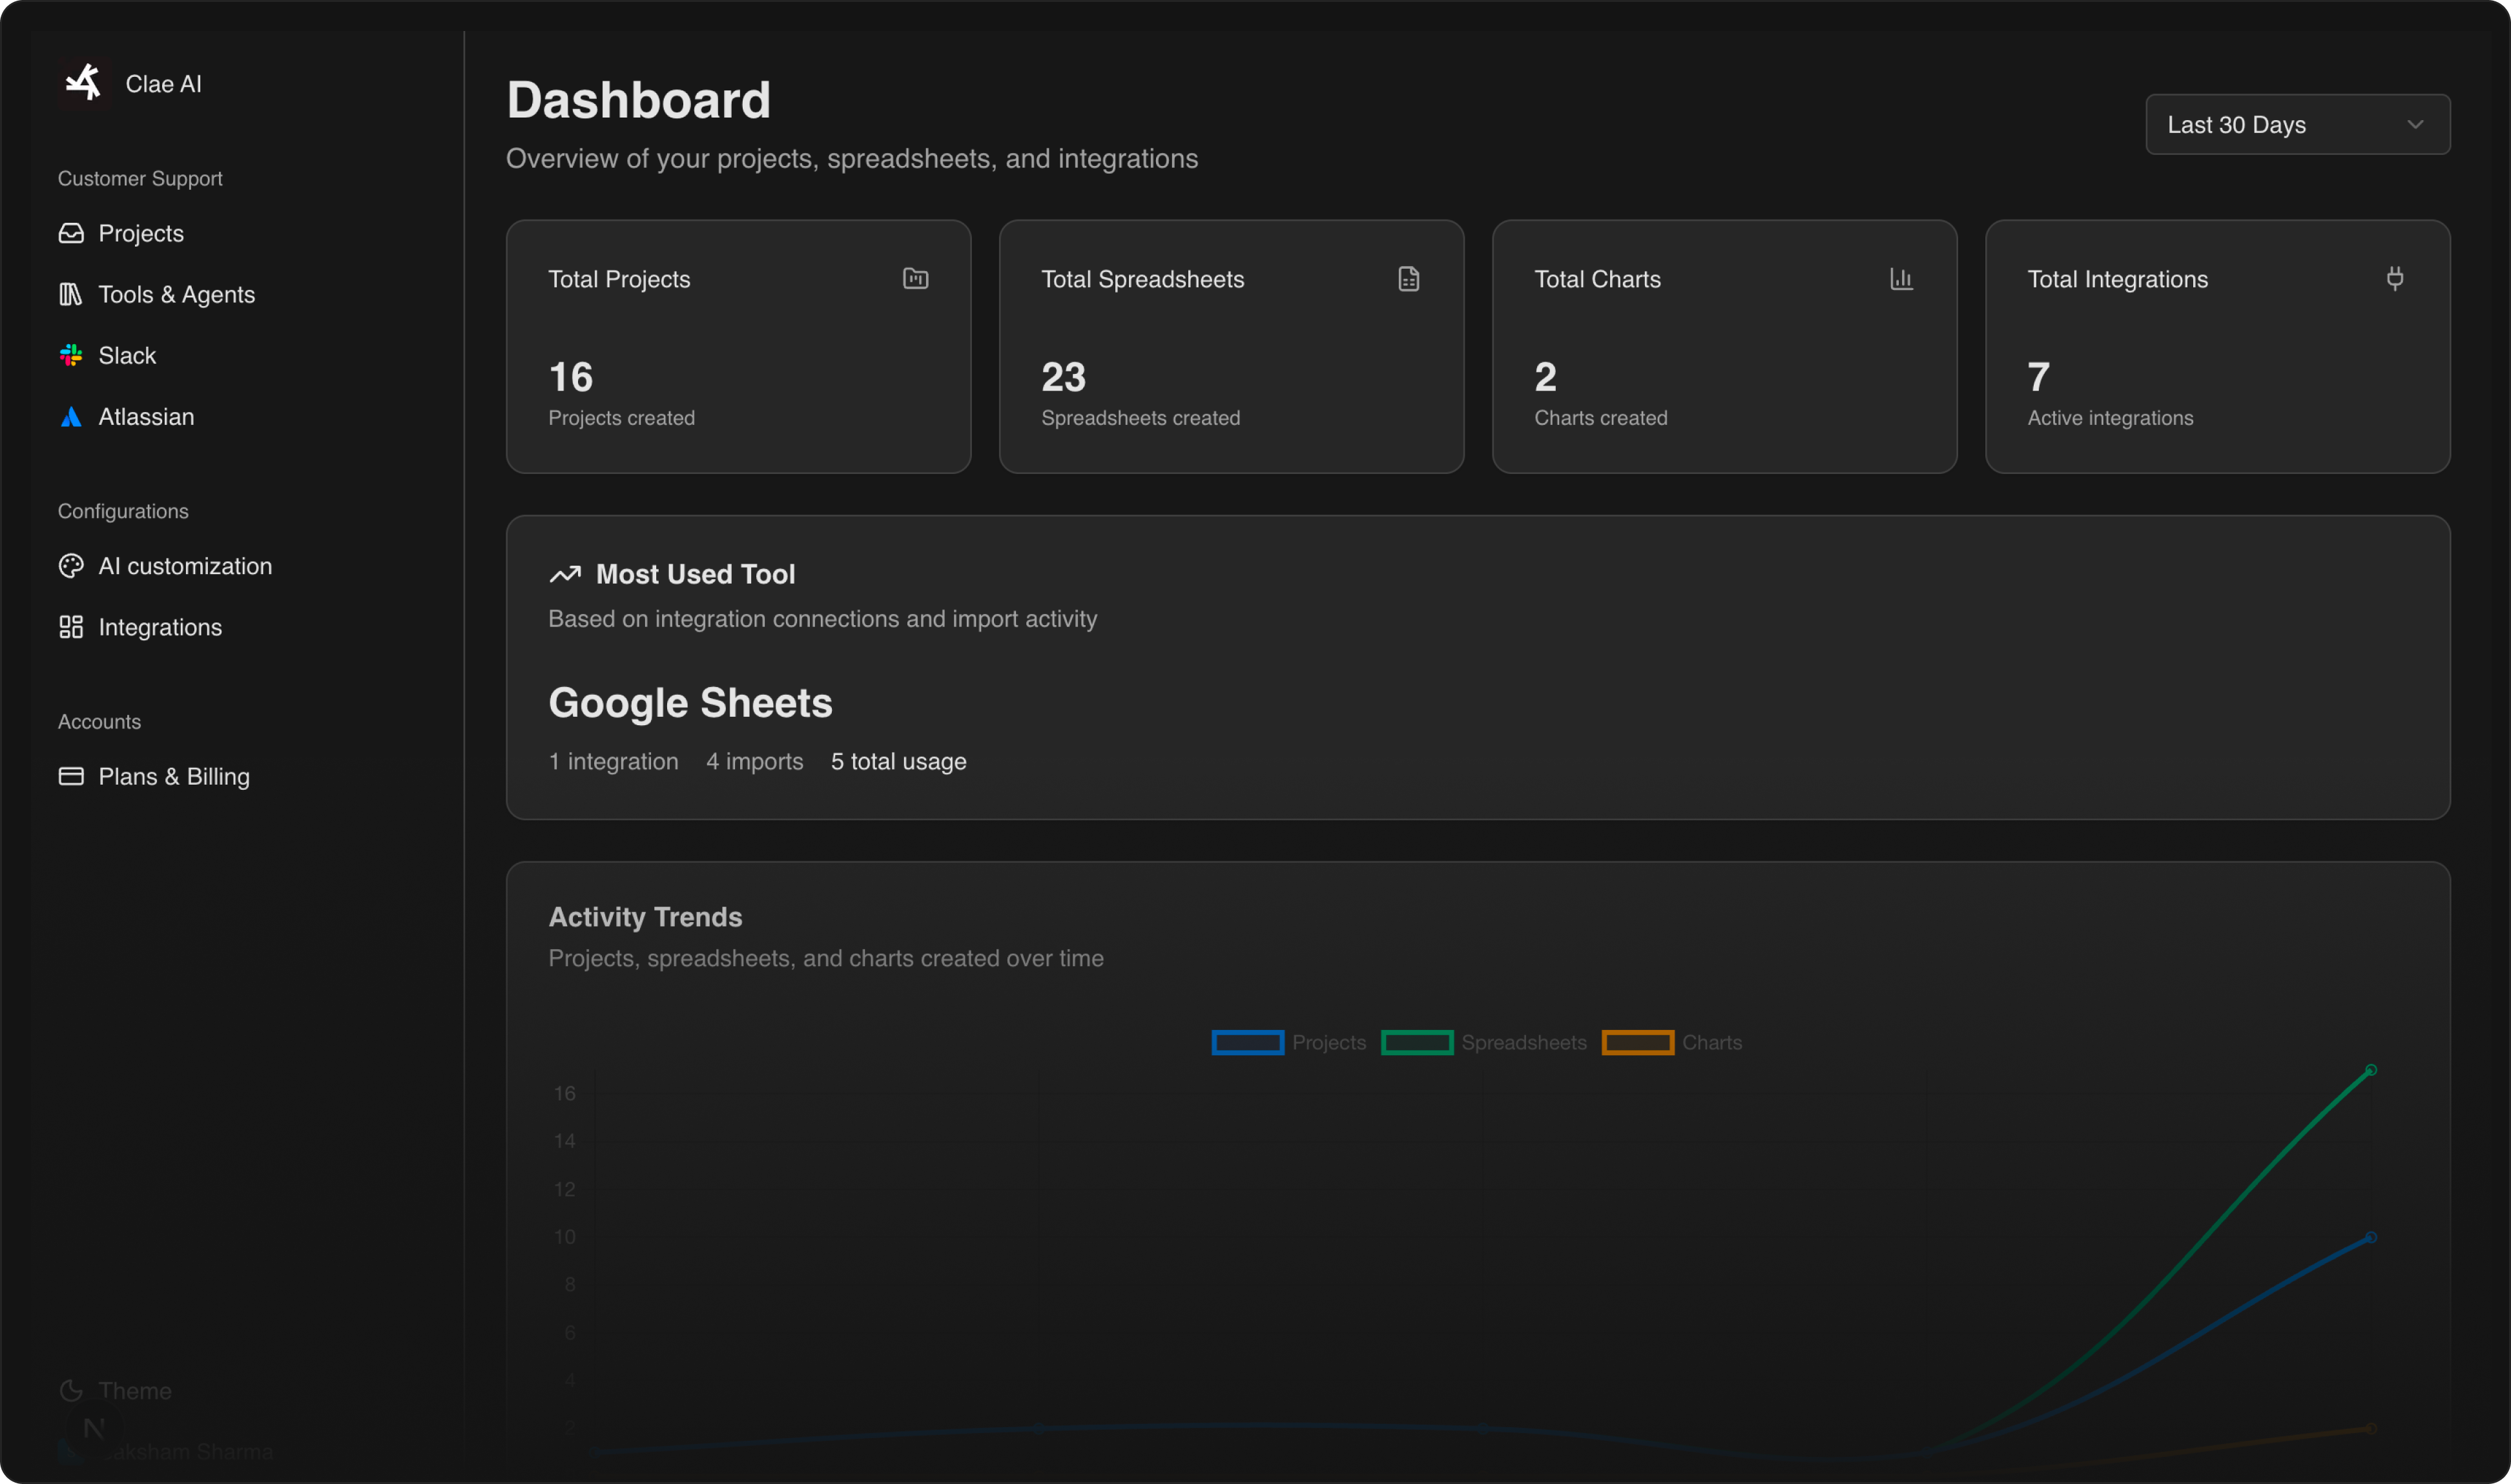Click the Spreadsheets line endpoint on chart
Viewport: 2511px width, 1484px height.
point(2370,1070)
